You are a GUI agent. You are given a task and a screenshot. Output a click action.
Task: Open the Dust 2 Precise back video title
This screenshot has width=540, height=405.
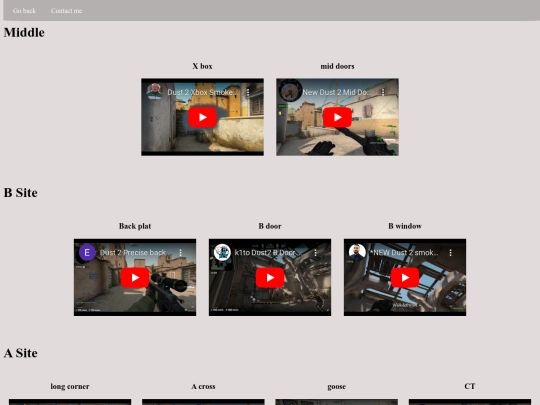point(133,252)
